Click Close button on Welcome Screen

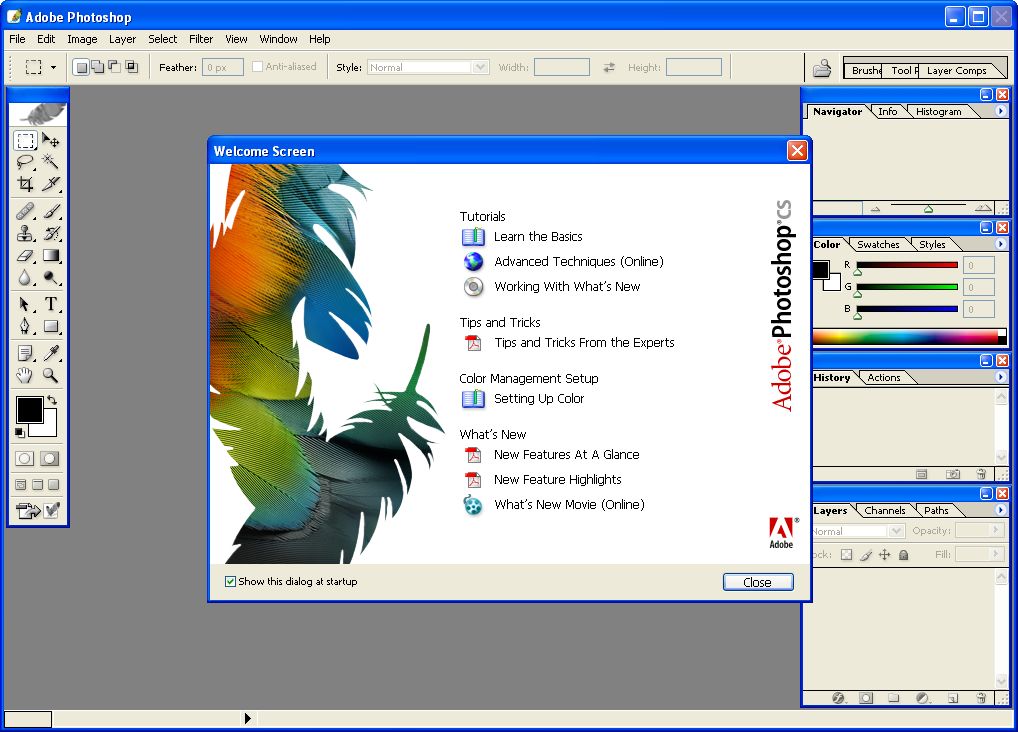point(757,582)
